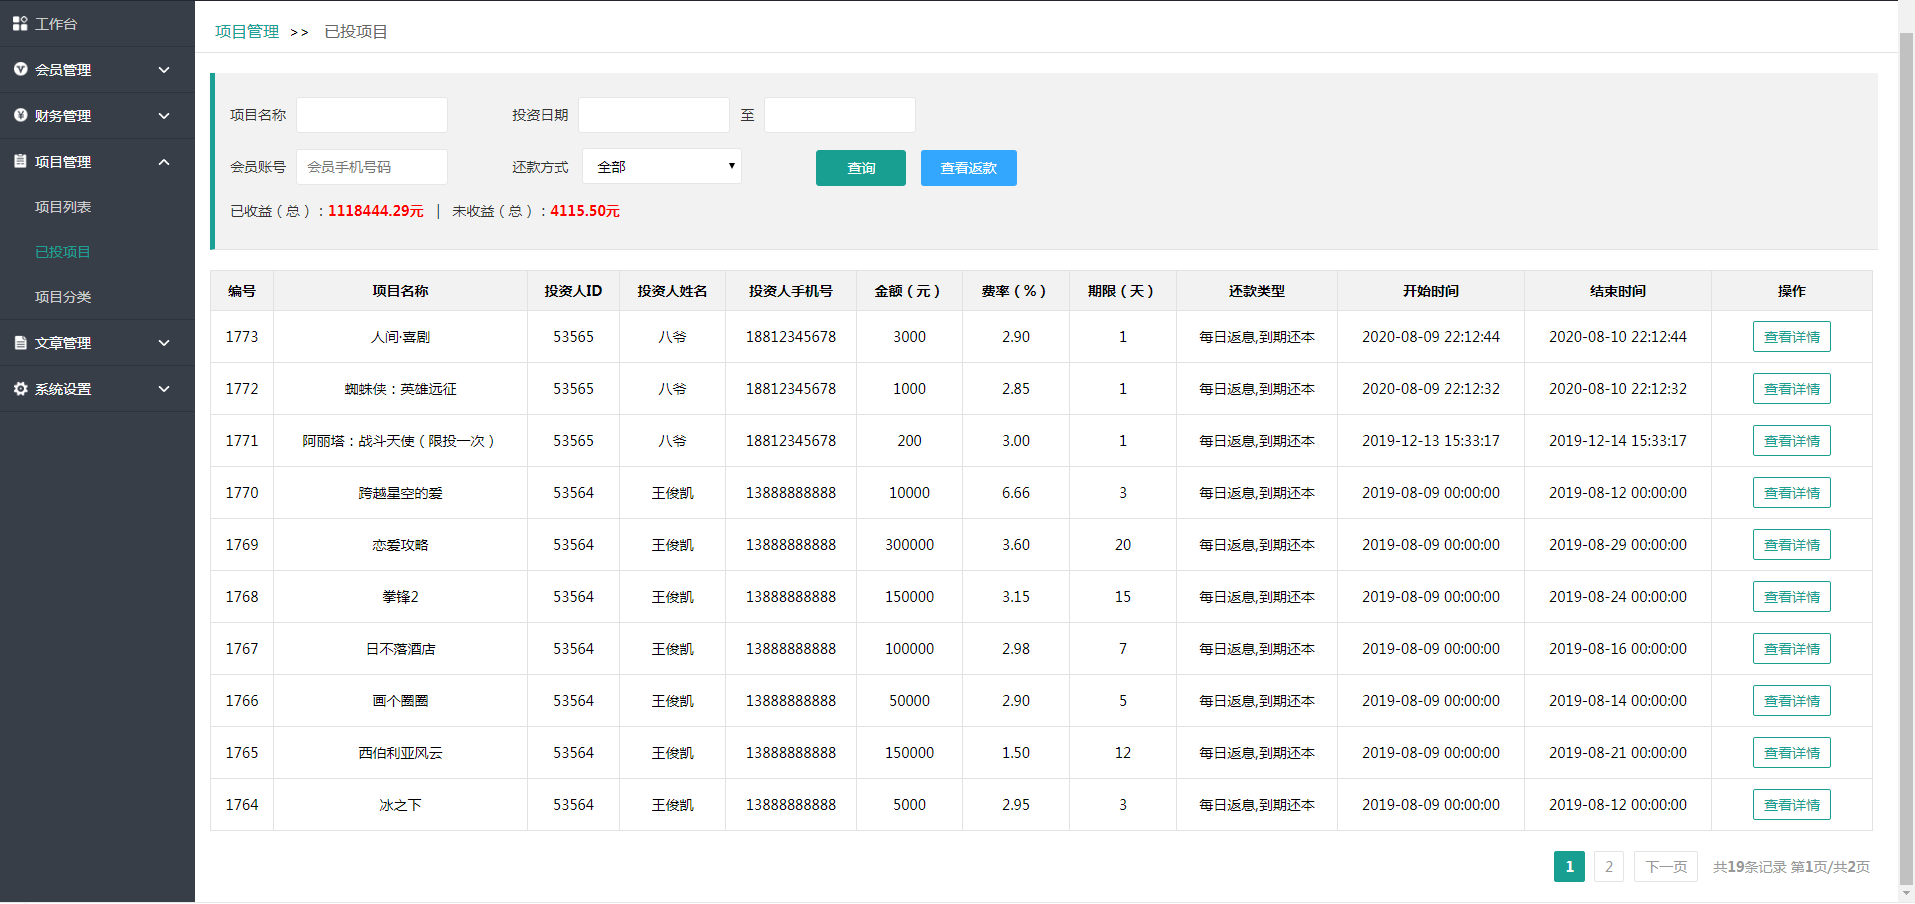Focus the 投资日期 end date field

840,115
